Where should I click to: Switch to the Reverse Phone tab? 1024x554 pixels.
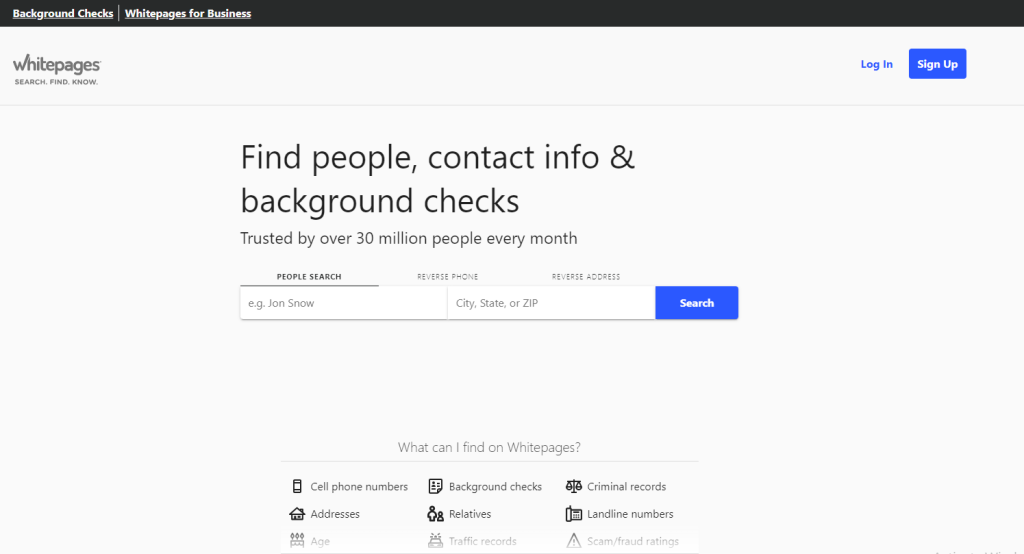coord(447,277)
